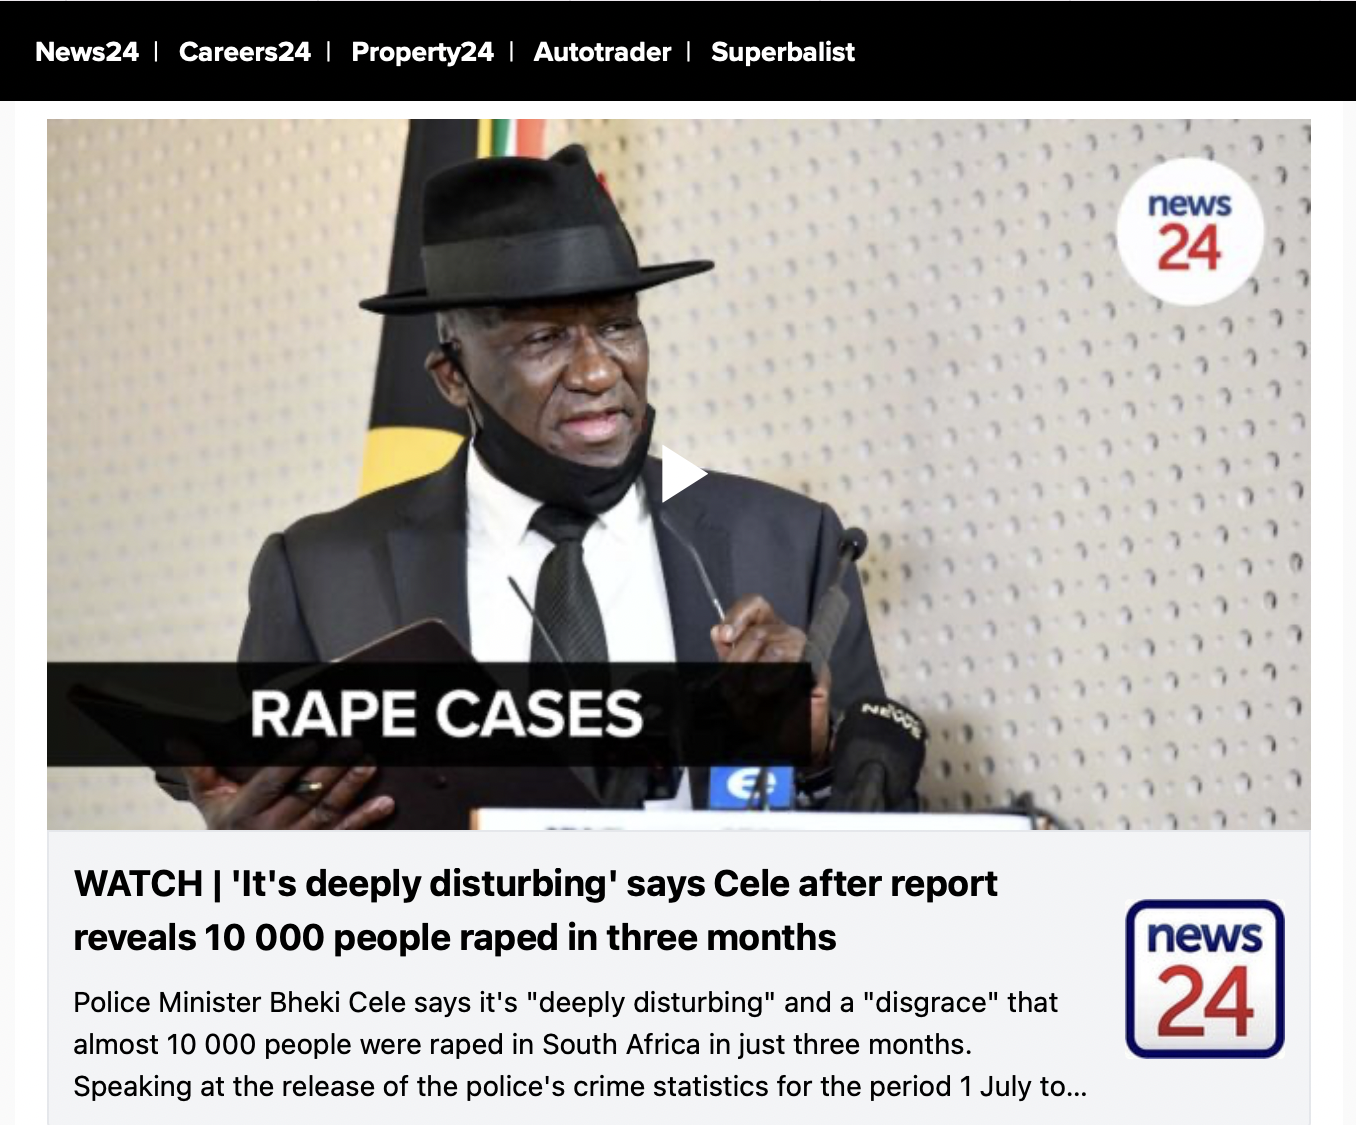Screen dimensions: 1356x1125
Task: Click the trailing ellipsis in the article summary
Action: tap(1076, 1087)
